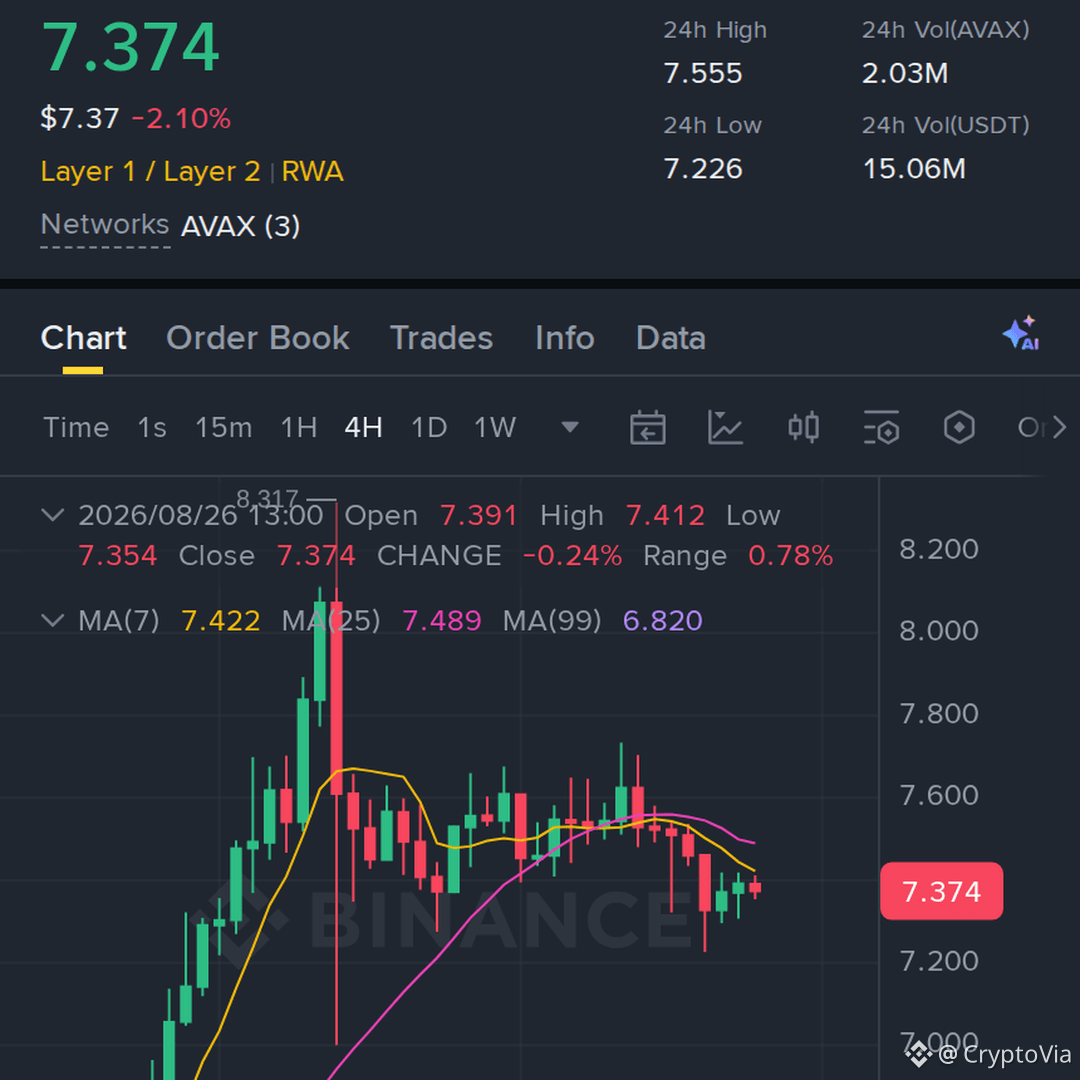The height and width of the screenshot is (1080, 1080).
Task: Open the AI assistant sparkle icon
Action: tap(1021, 333)
